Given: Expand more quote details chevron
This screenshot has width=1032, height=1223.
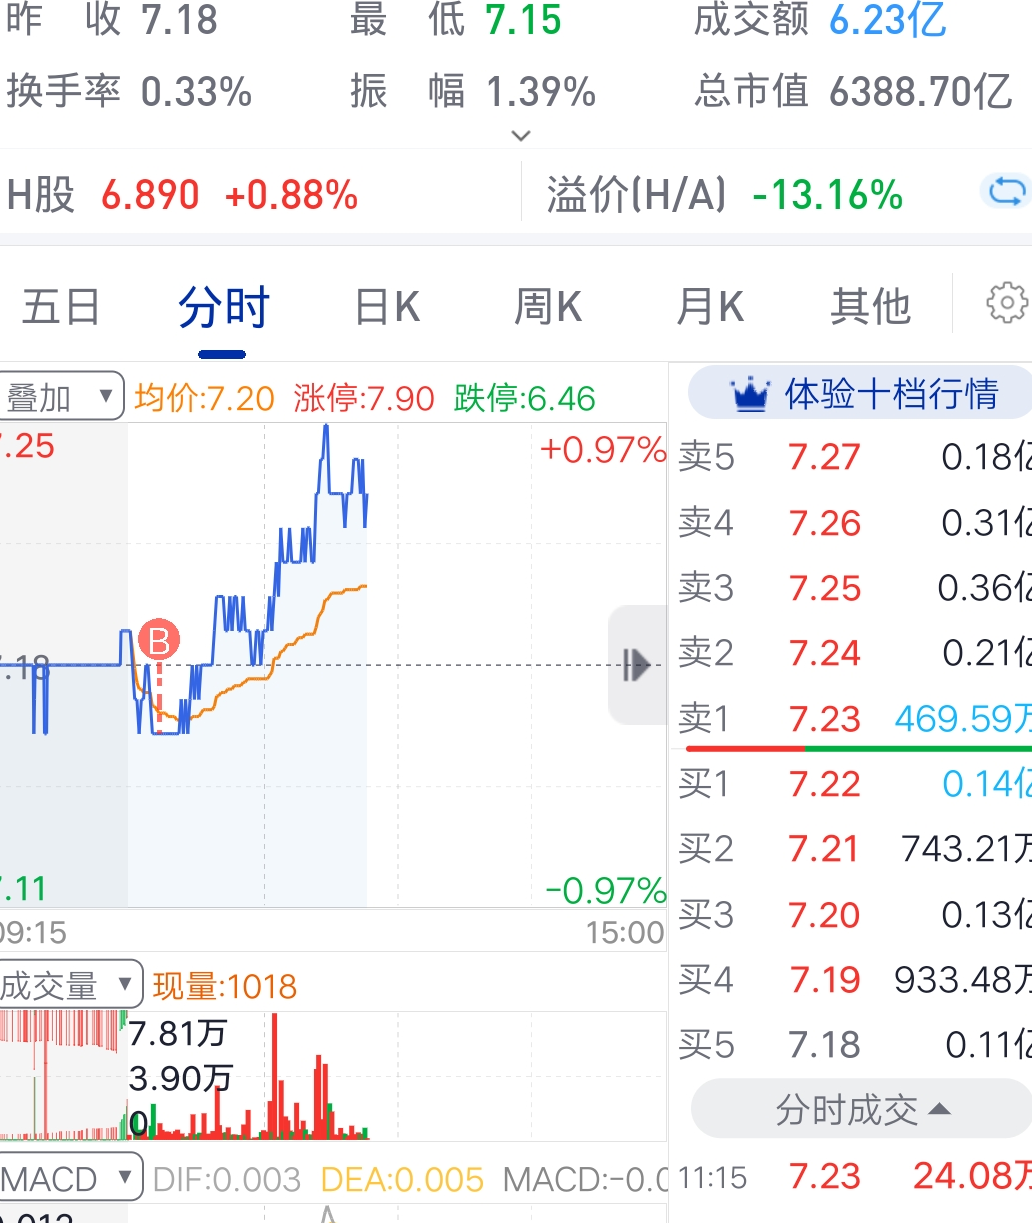Looking at the screenshot, I should coord(520,136).
